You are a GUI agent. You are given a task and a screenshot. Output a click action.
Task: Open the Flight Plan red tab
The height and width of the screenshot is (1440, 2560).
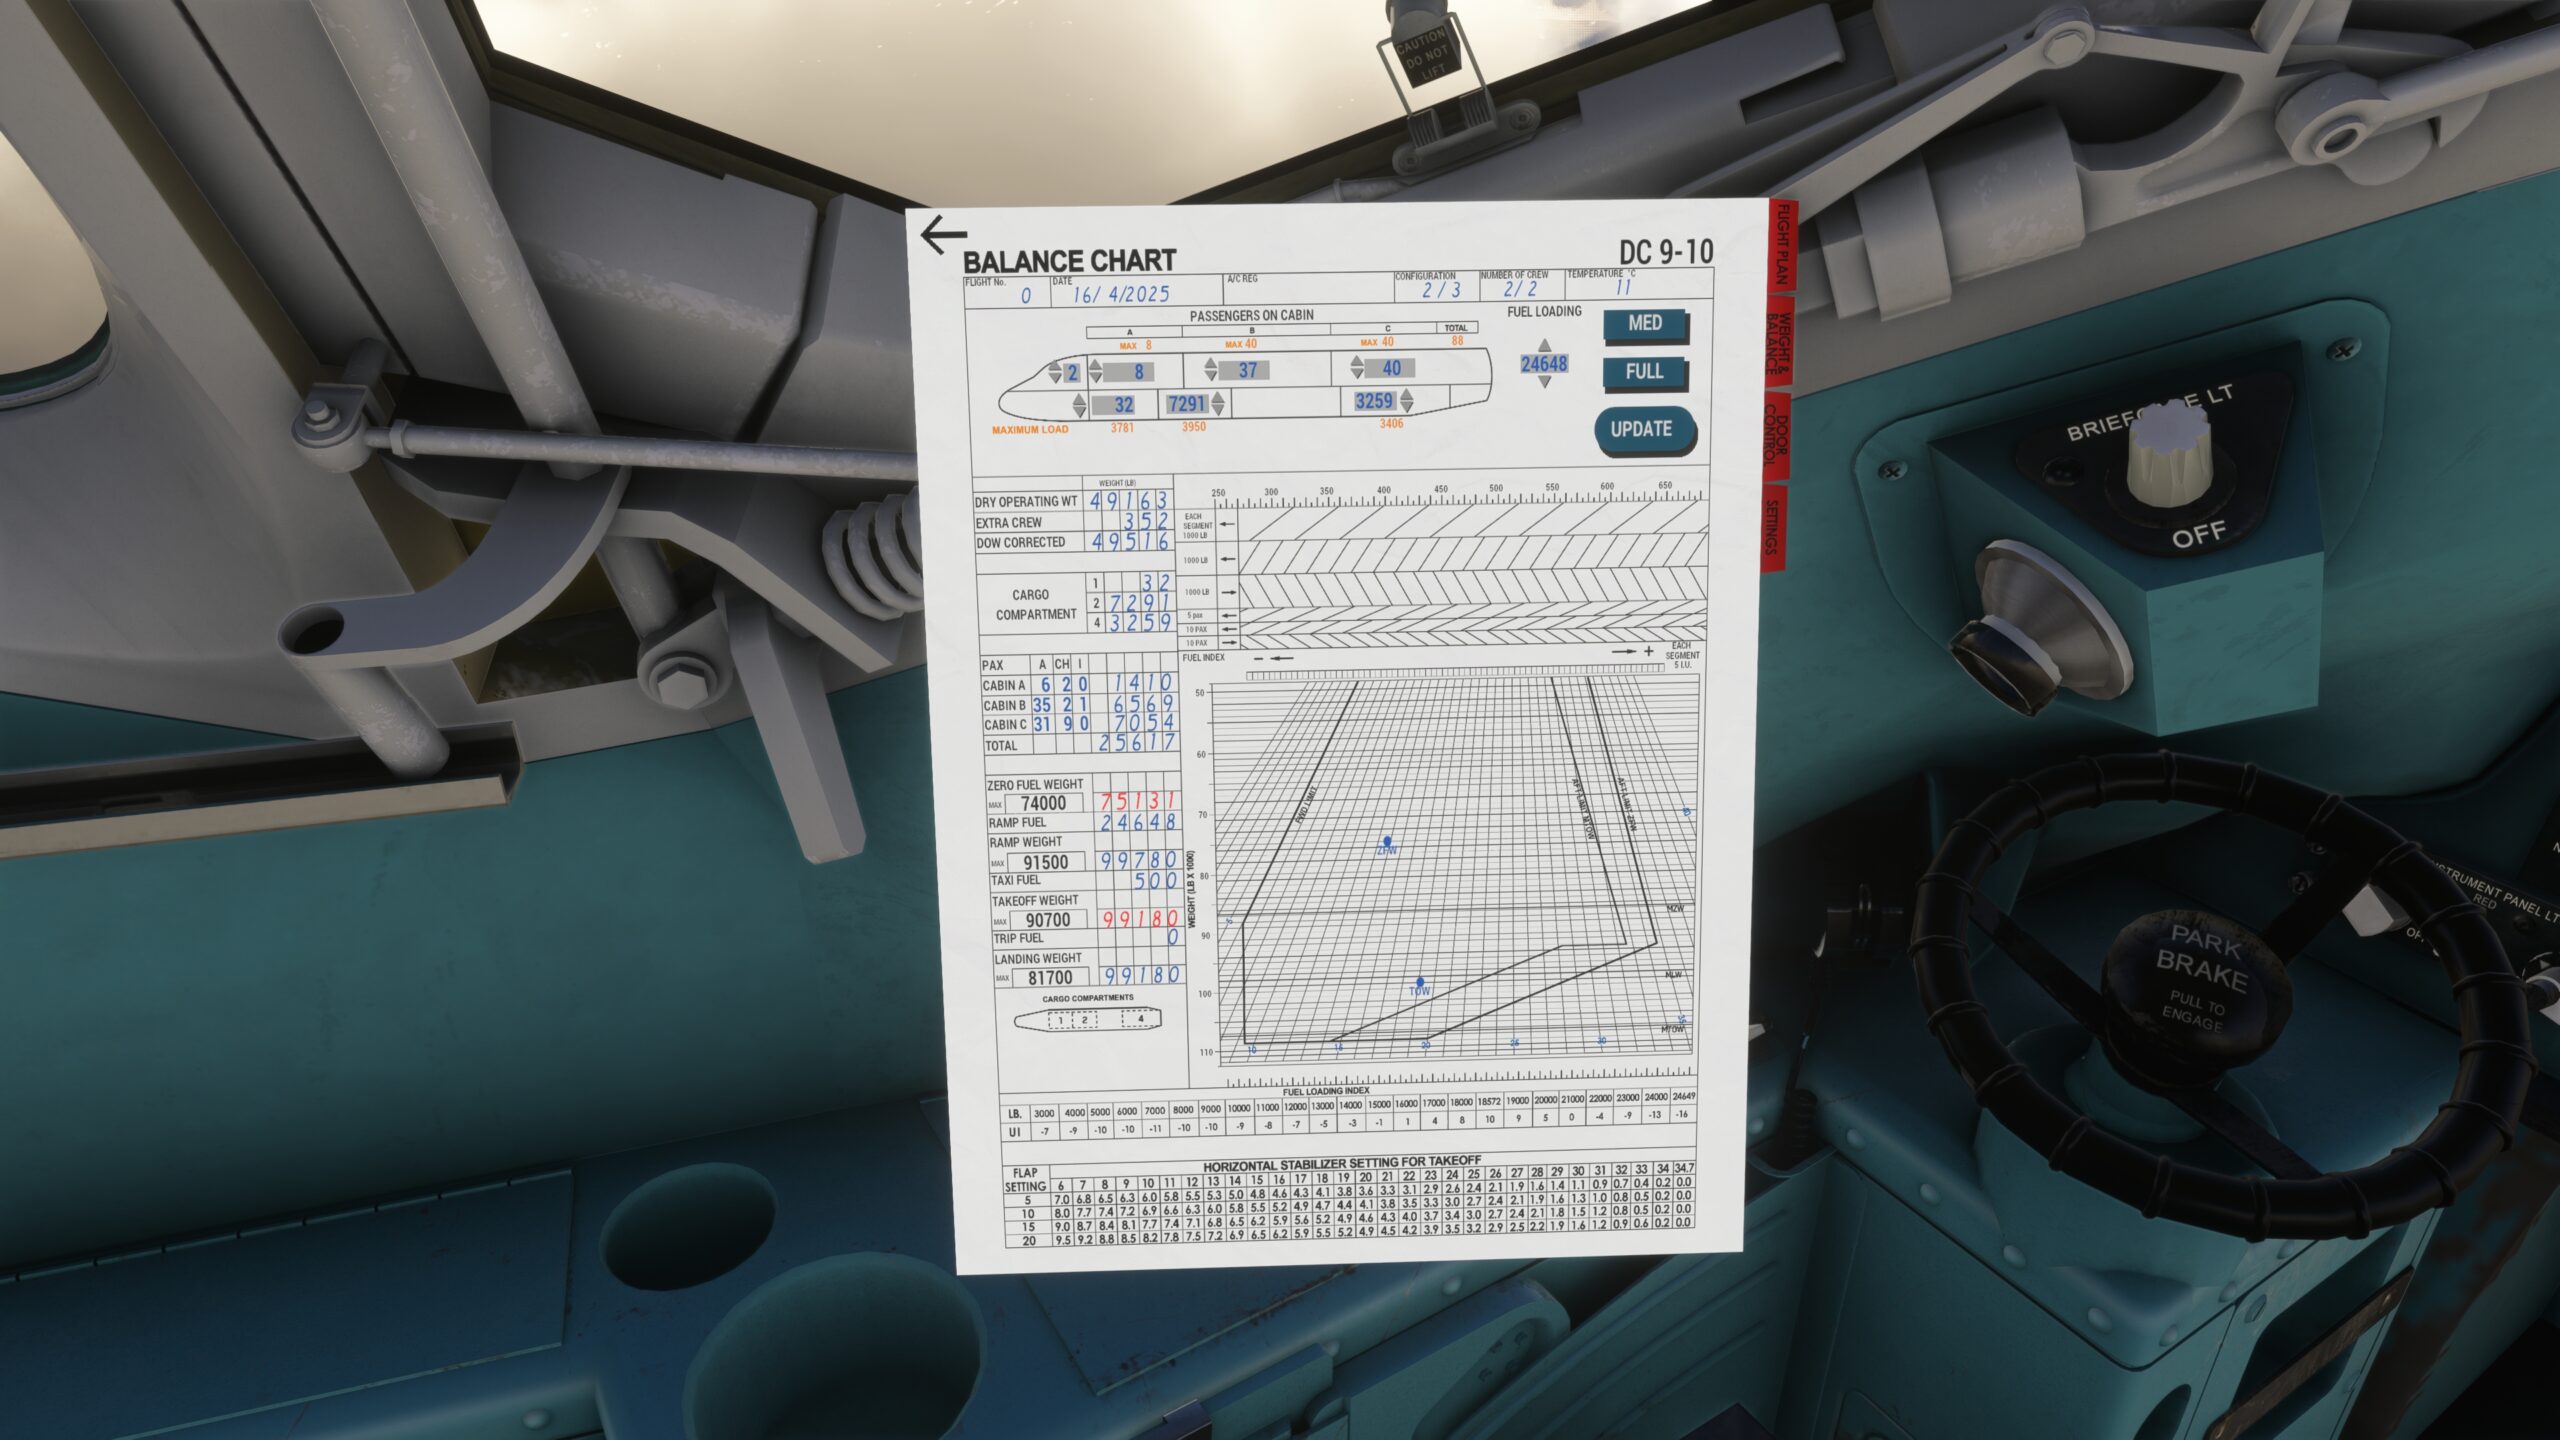coord(1782,246)
